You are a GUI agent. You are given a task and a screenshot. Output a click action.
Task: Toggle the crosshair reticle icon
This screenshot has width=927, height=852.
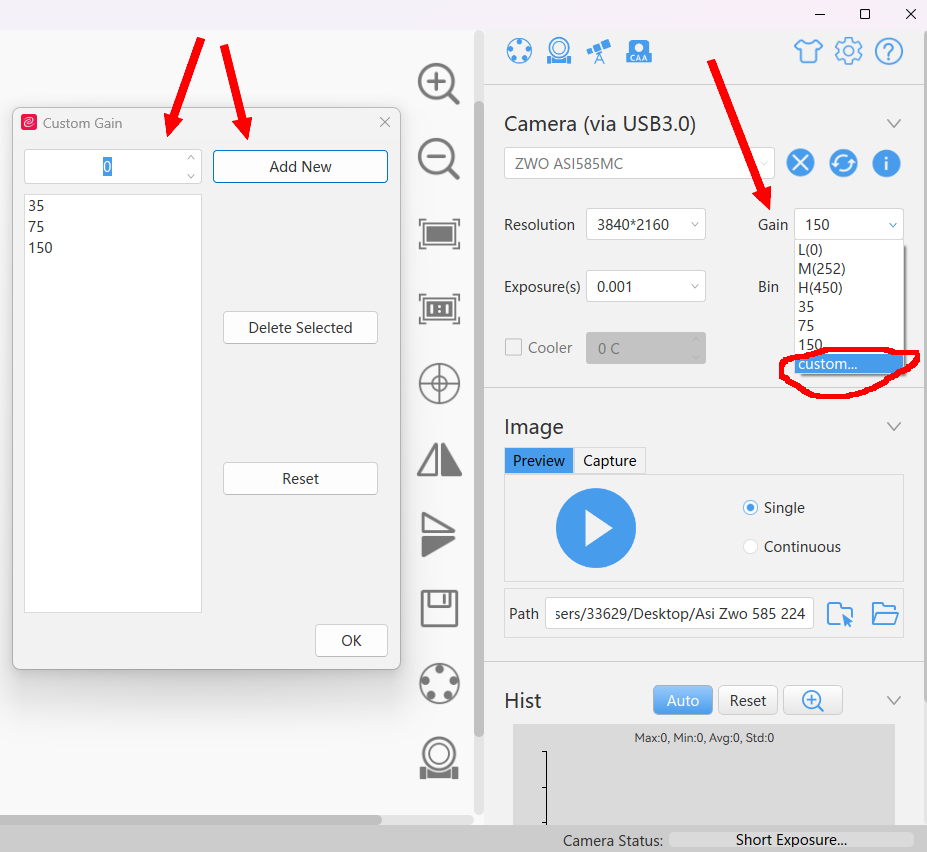[x=439, y=383]
